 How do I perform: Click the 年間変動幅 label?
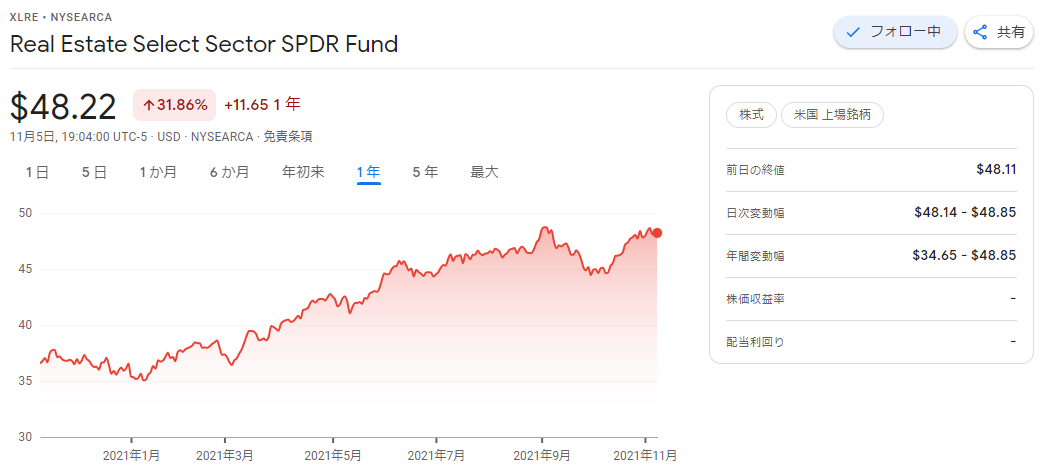755,256
